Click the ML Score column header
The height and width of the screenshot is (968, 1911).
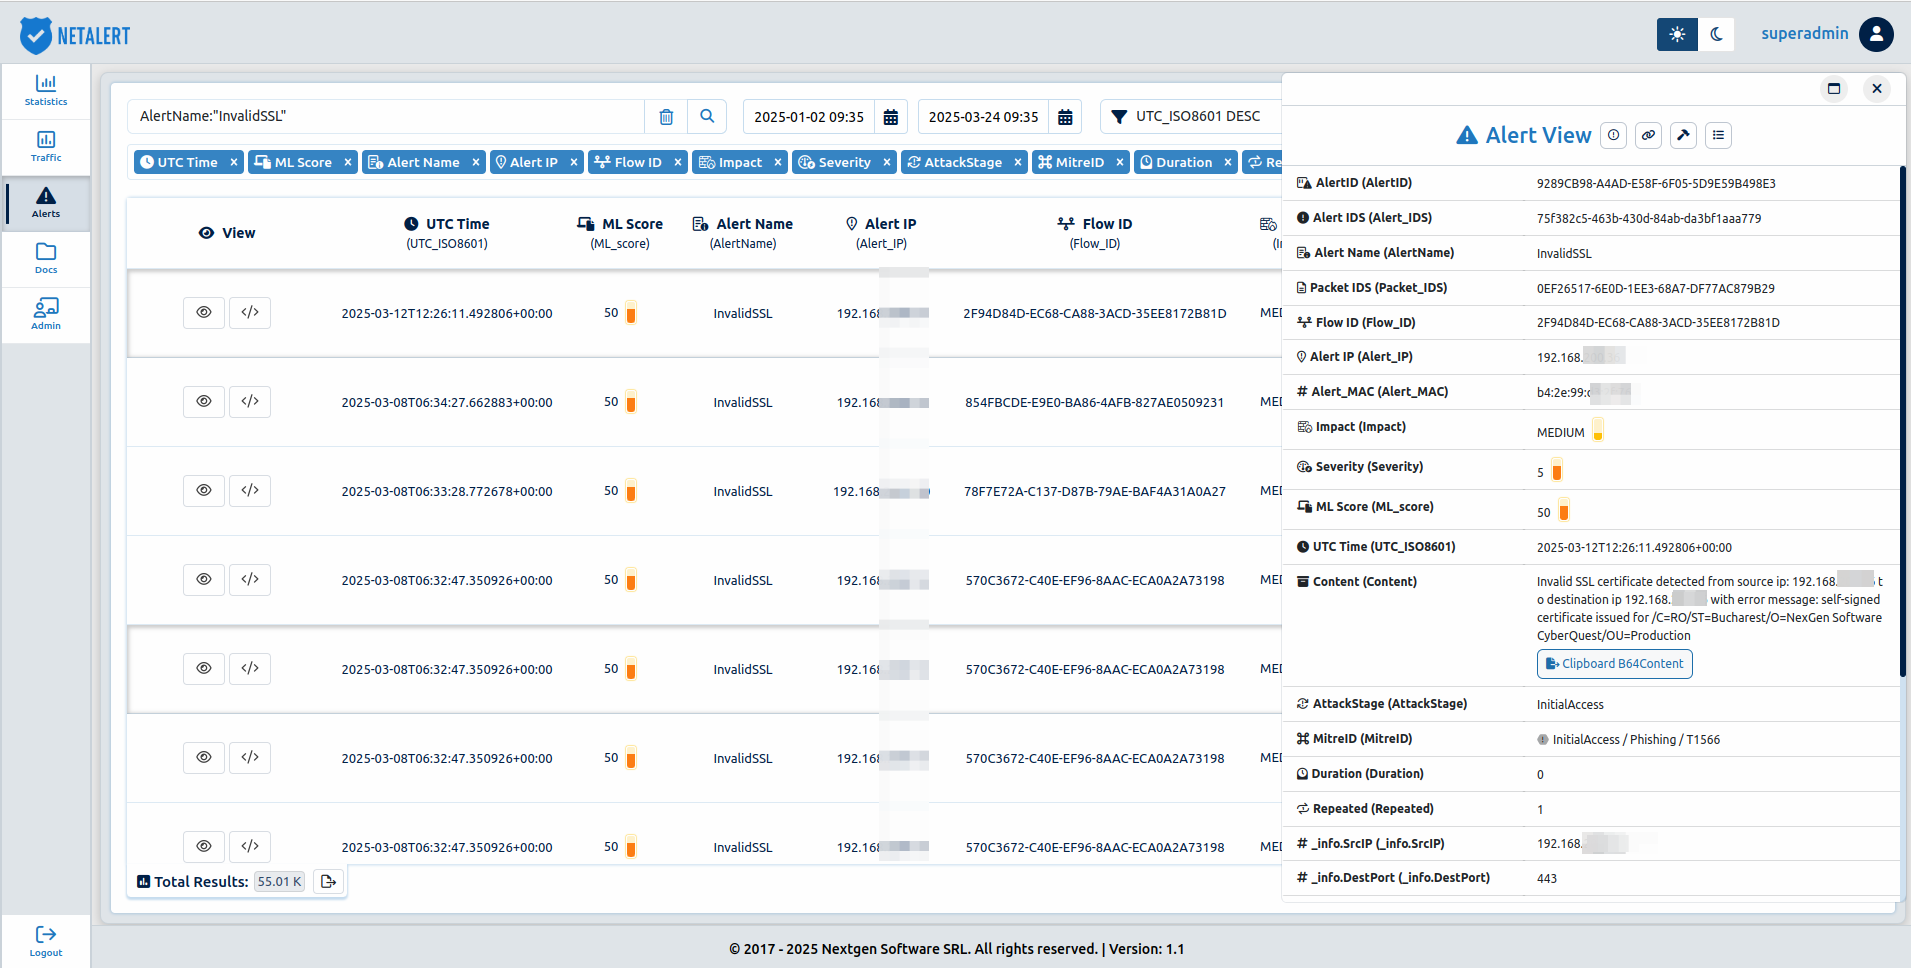point(620,233)
